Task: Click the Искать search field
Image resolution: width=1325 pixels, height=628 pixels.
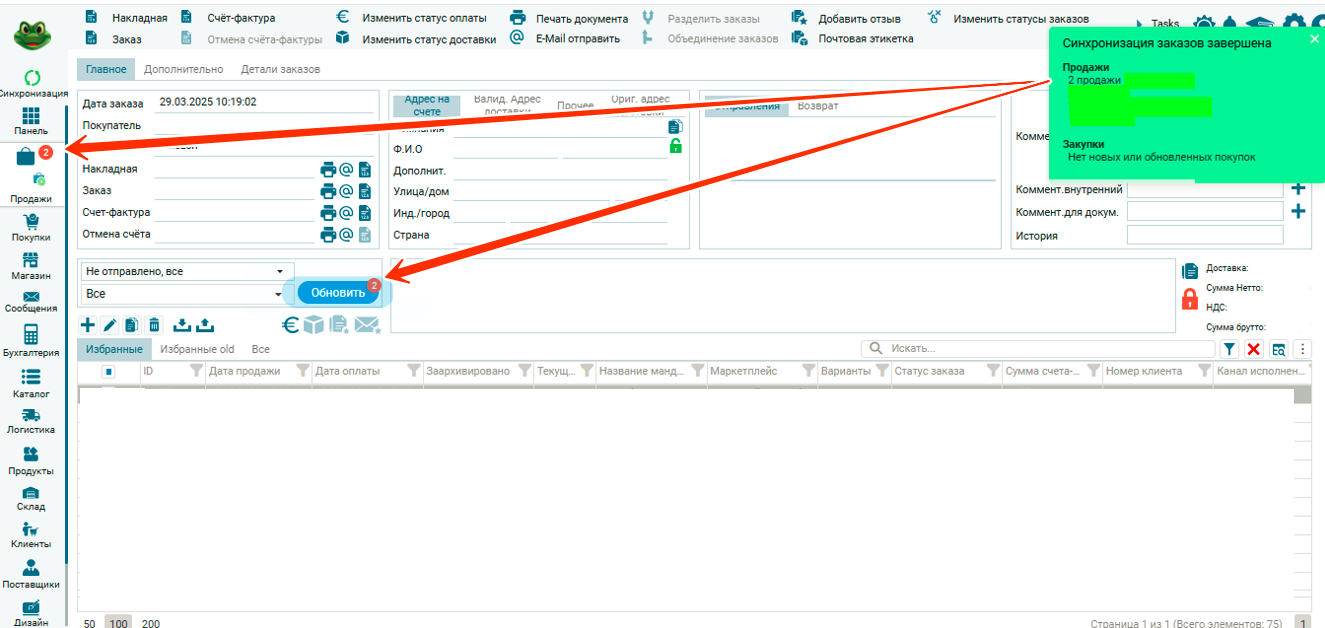Action: (1040, 348)
